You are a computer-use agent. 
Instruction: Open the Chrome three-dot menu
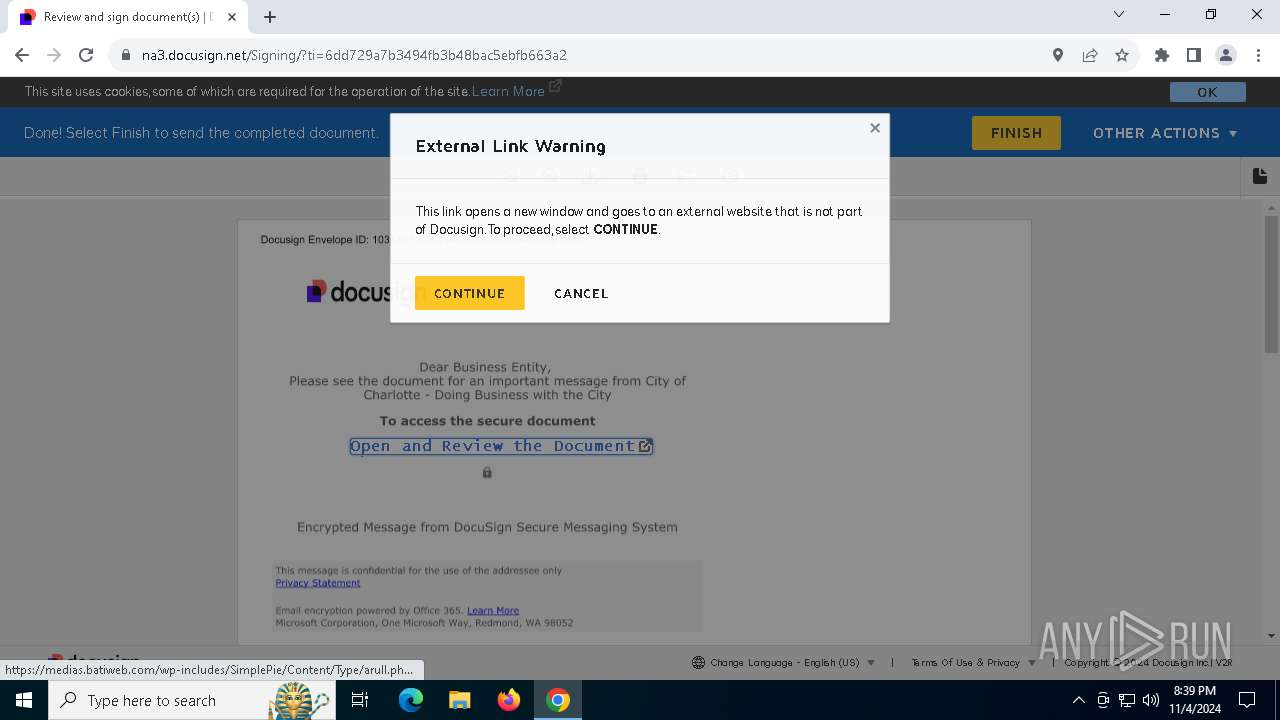pos(1258,55)
